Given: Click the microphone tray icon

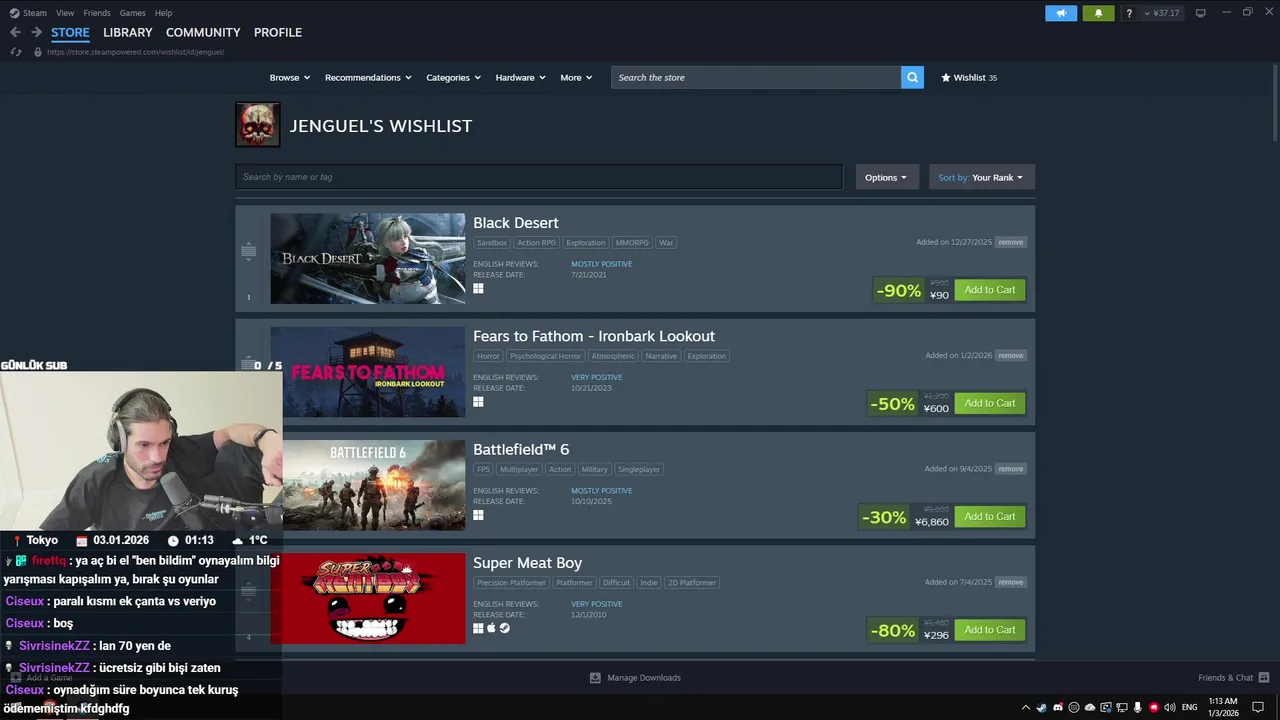Looking at the screenshot, I should pyautogui.click(x=1137, y=707).
